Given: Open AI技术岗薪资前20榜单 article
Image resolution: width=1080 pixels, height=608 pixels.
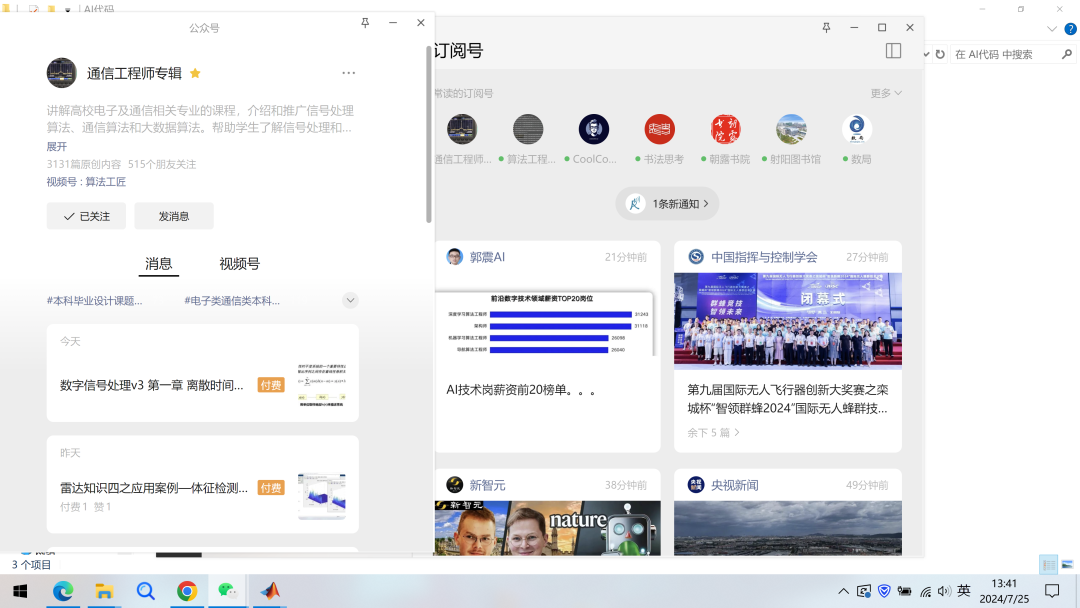Looking at the screenshot, I should [520, 390].
